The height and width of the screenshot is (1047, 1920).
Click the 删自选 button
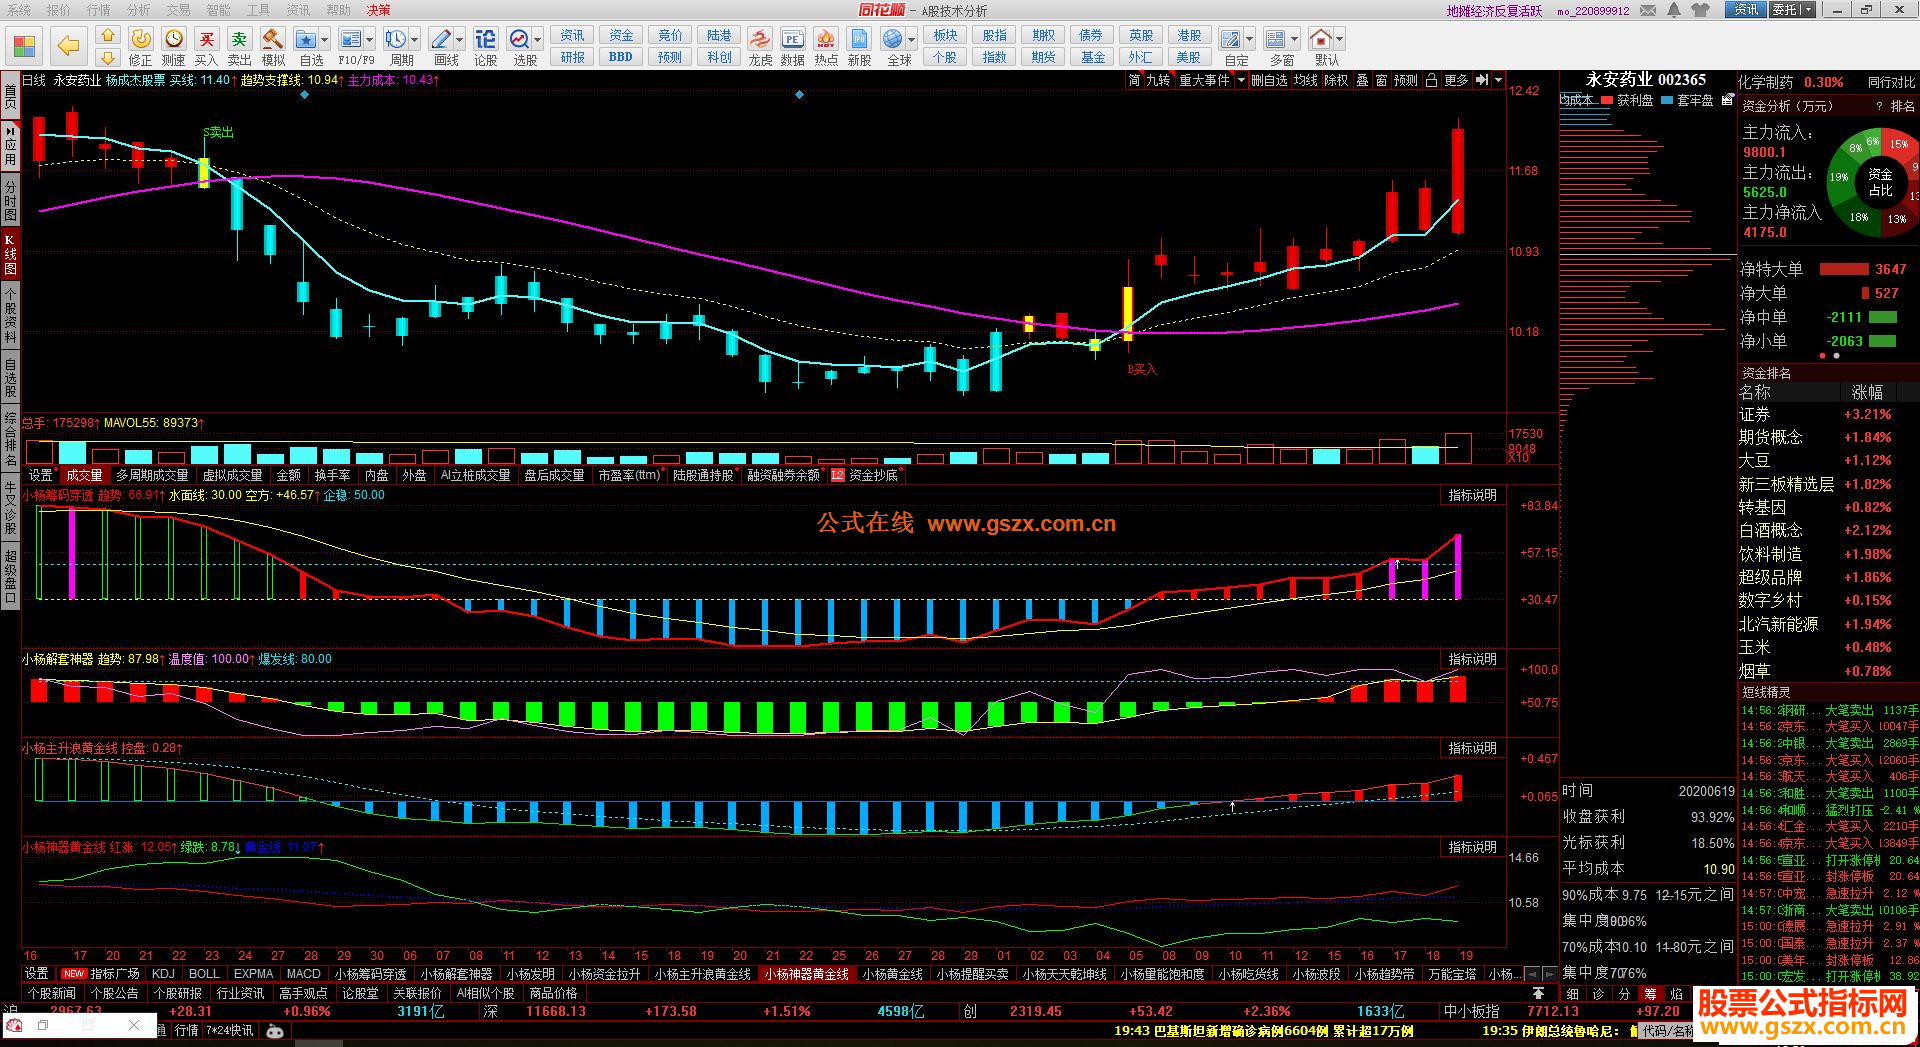1269,80
